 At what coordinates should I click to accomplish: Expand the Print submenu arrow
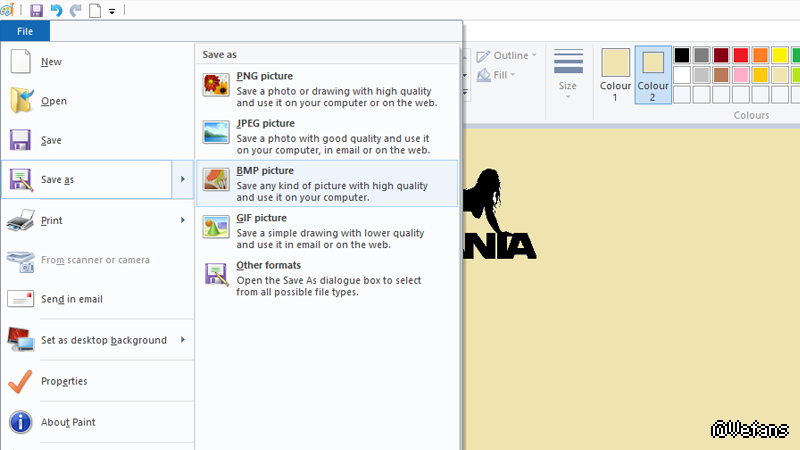(183, 220)
